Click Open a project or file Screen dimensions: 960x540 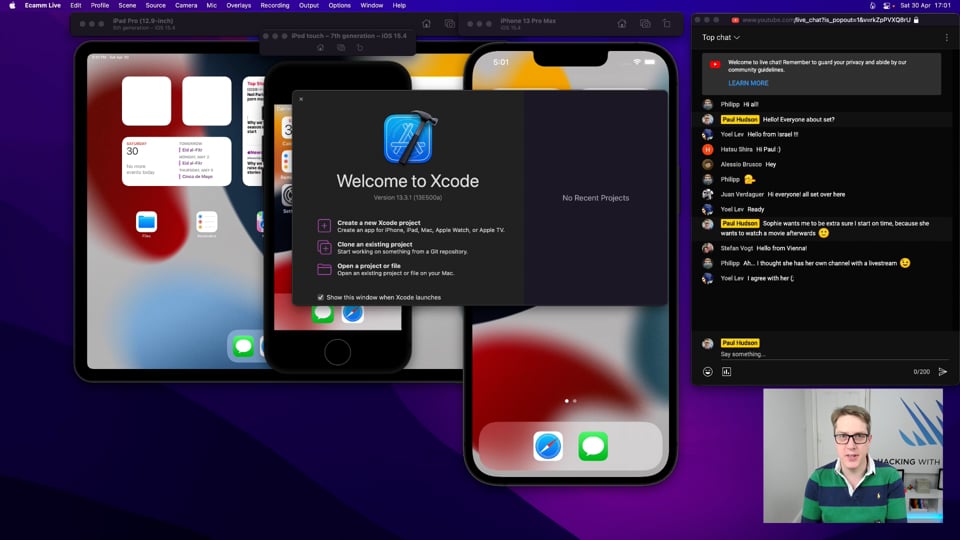(x=386, y=269)
